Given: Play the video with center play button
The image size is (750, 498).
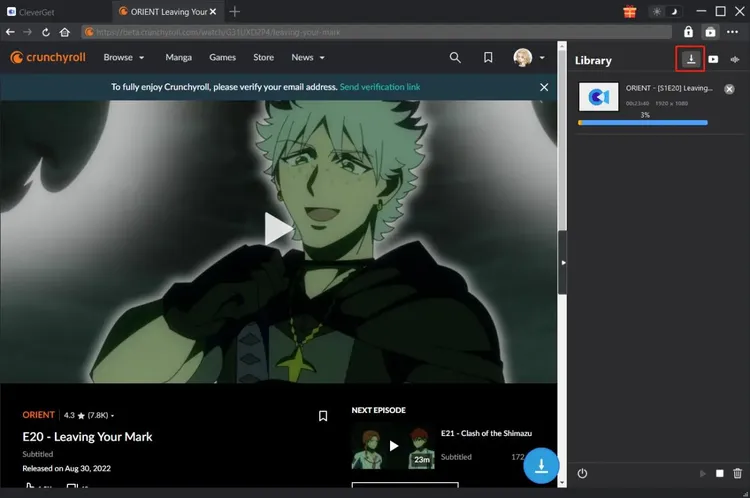Looking at the screenshot, I should [x=278, y=229].
